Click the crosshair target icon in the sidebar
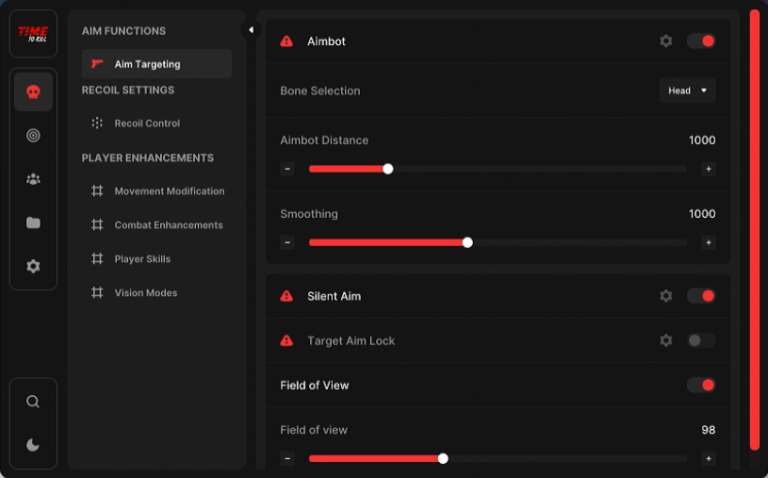This screenshot has width=768, height=478. tap(33, 135)
